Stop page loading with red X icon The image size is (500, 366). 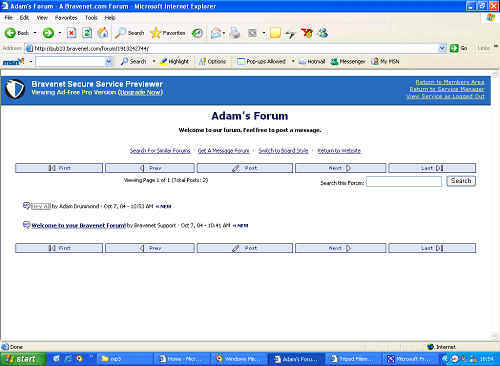[x=71, y=33]
